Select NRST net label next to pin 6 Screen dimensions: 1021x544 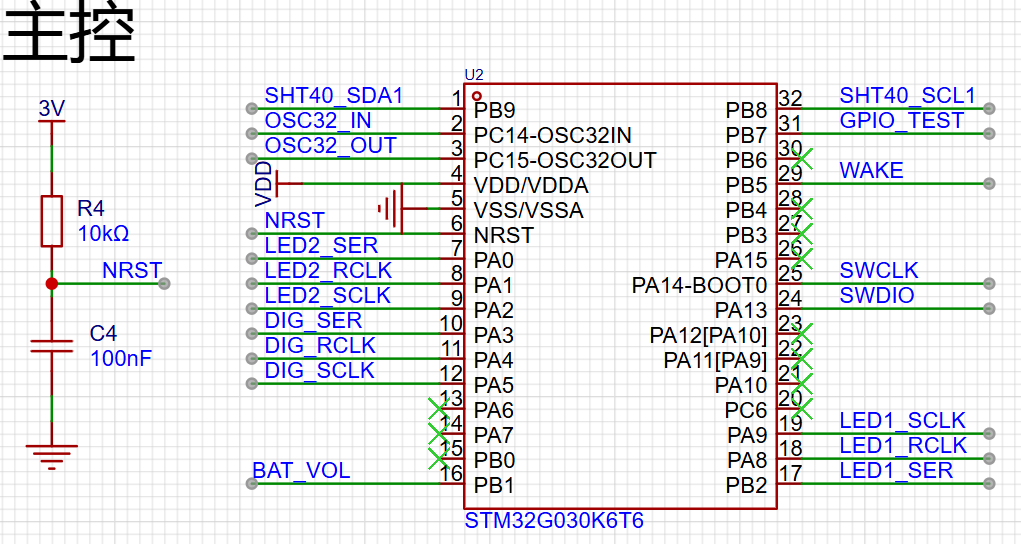click(294, 220)
